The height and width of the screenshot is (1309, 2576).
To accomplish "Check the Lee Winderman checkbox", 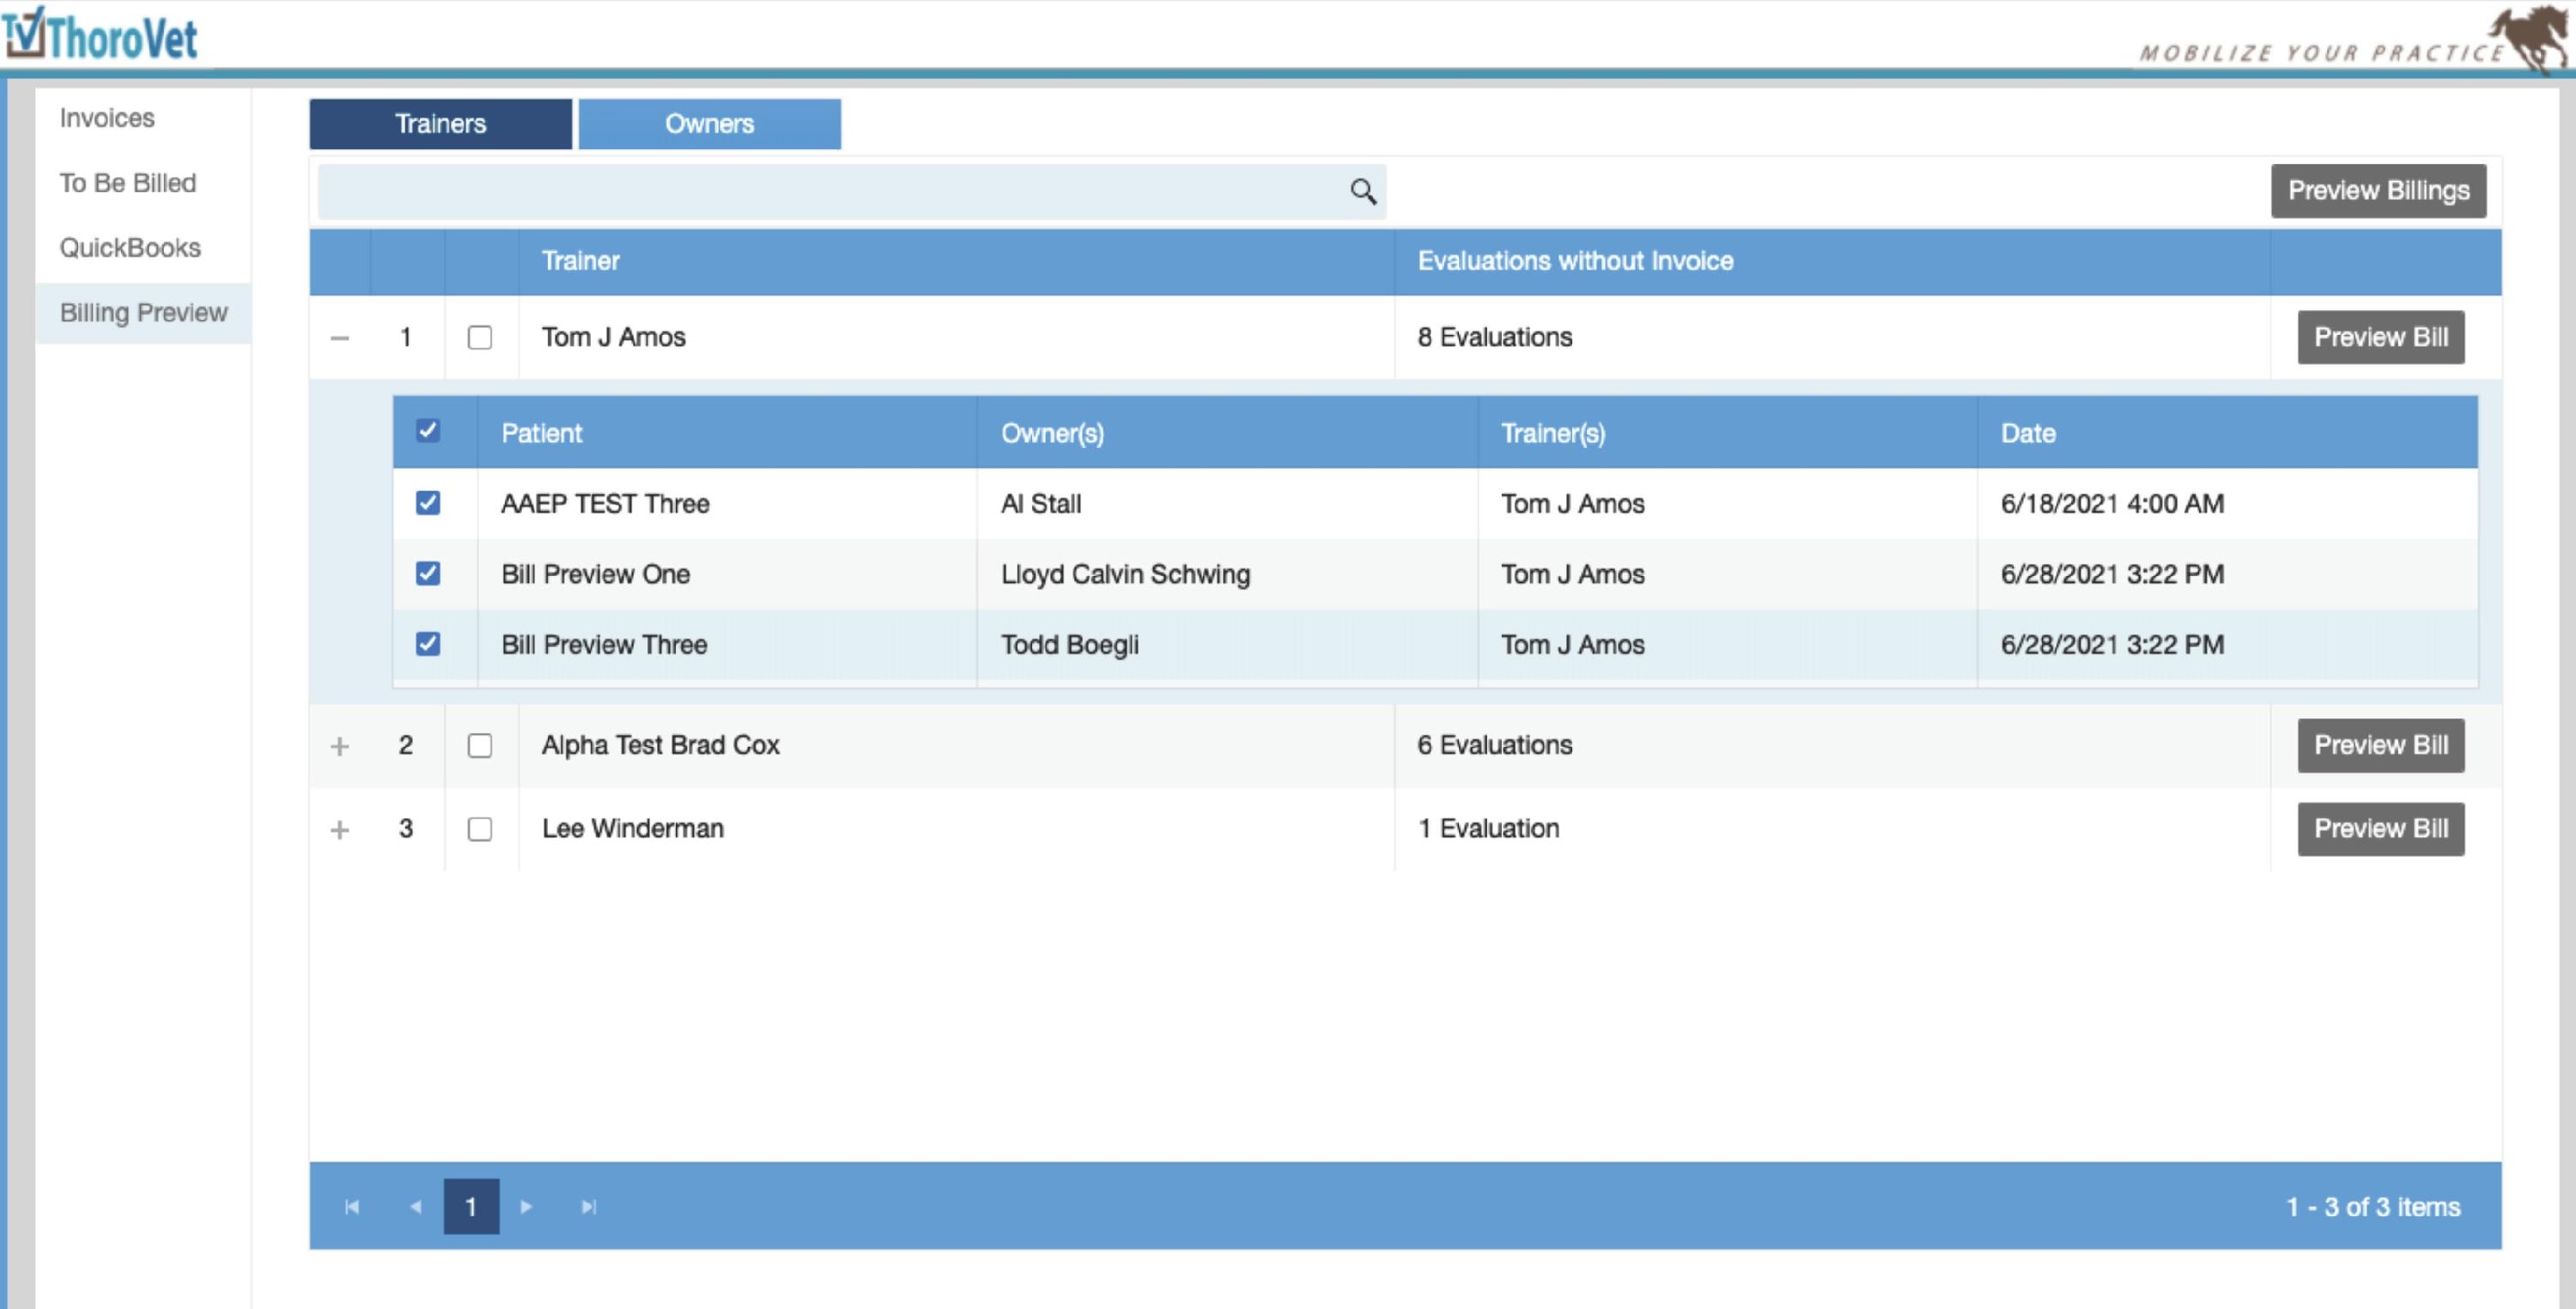I will tap(480, 829).
